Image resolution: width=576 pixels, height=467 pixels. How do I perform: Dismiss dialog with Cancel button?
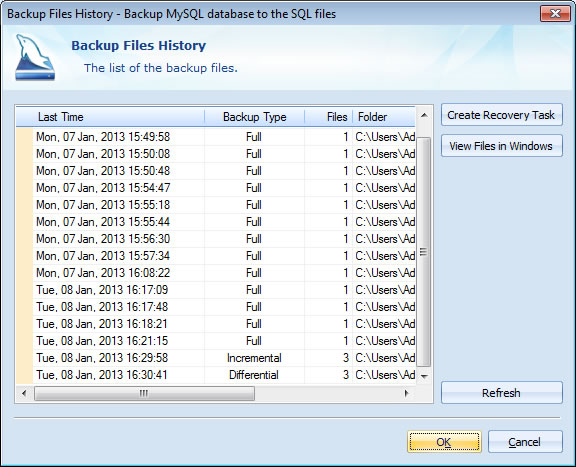(x=525, y=442)
